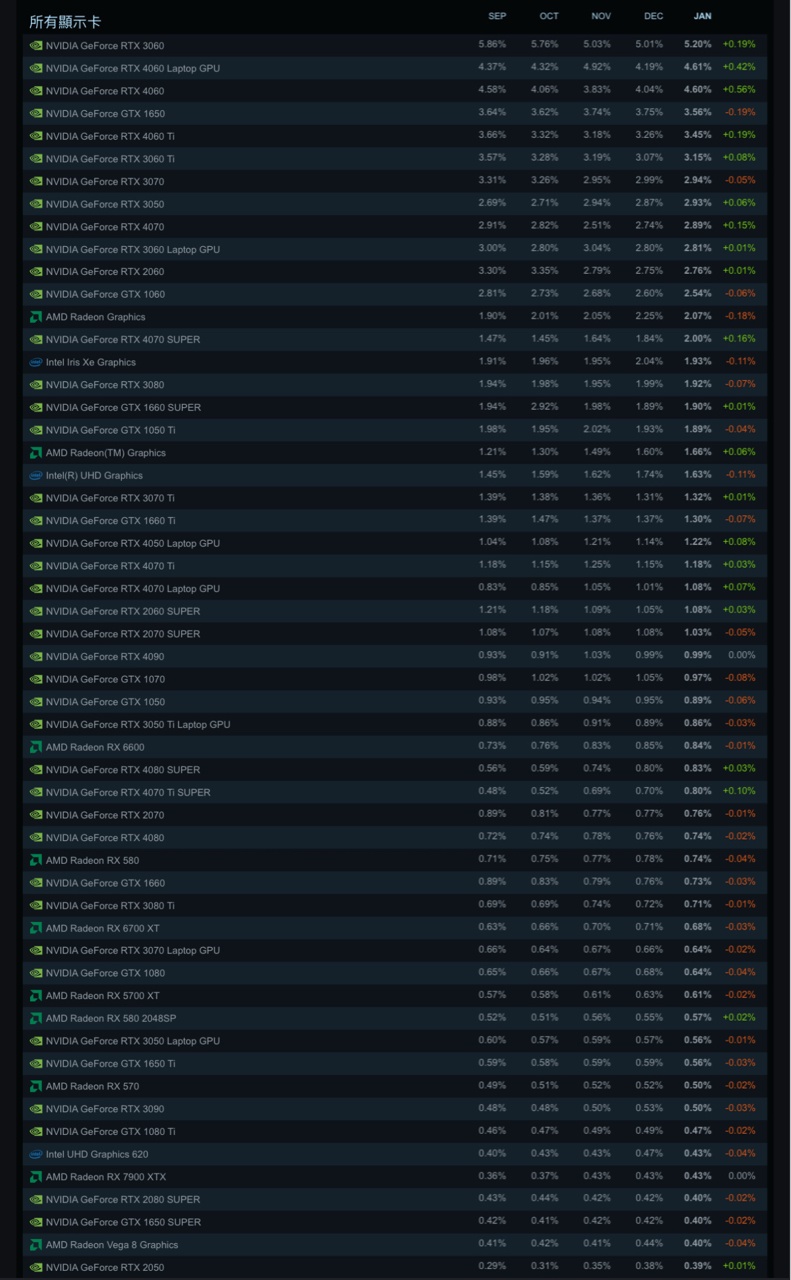
Task: Click the NOV column header
Action: tap(601, 16)
